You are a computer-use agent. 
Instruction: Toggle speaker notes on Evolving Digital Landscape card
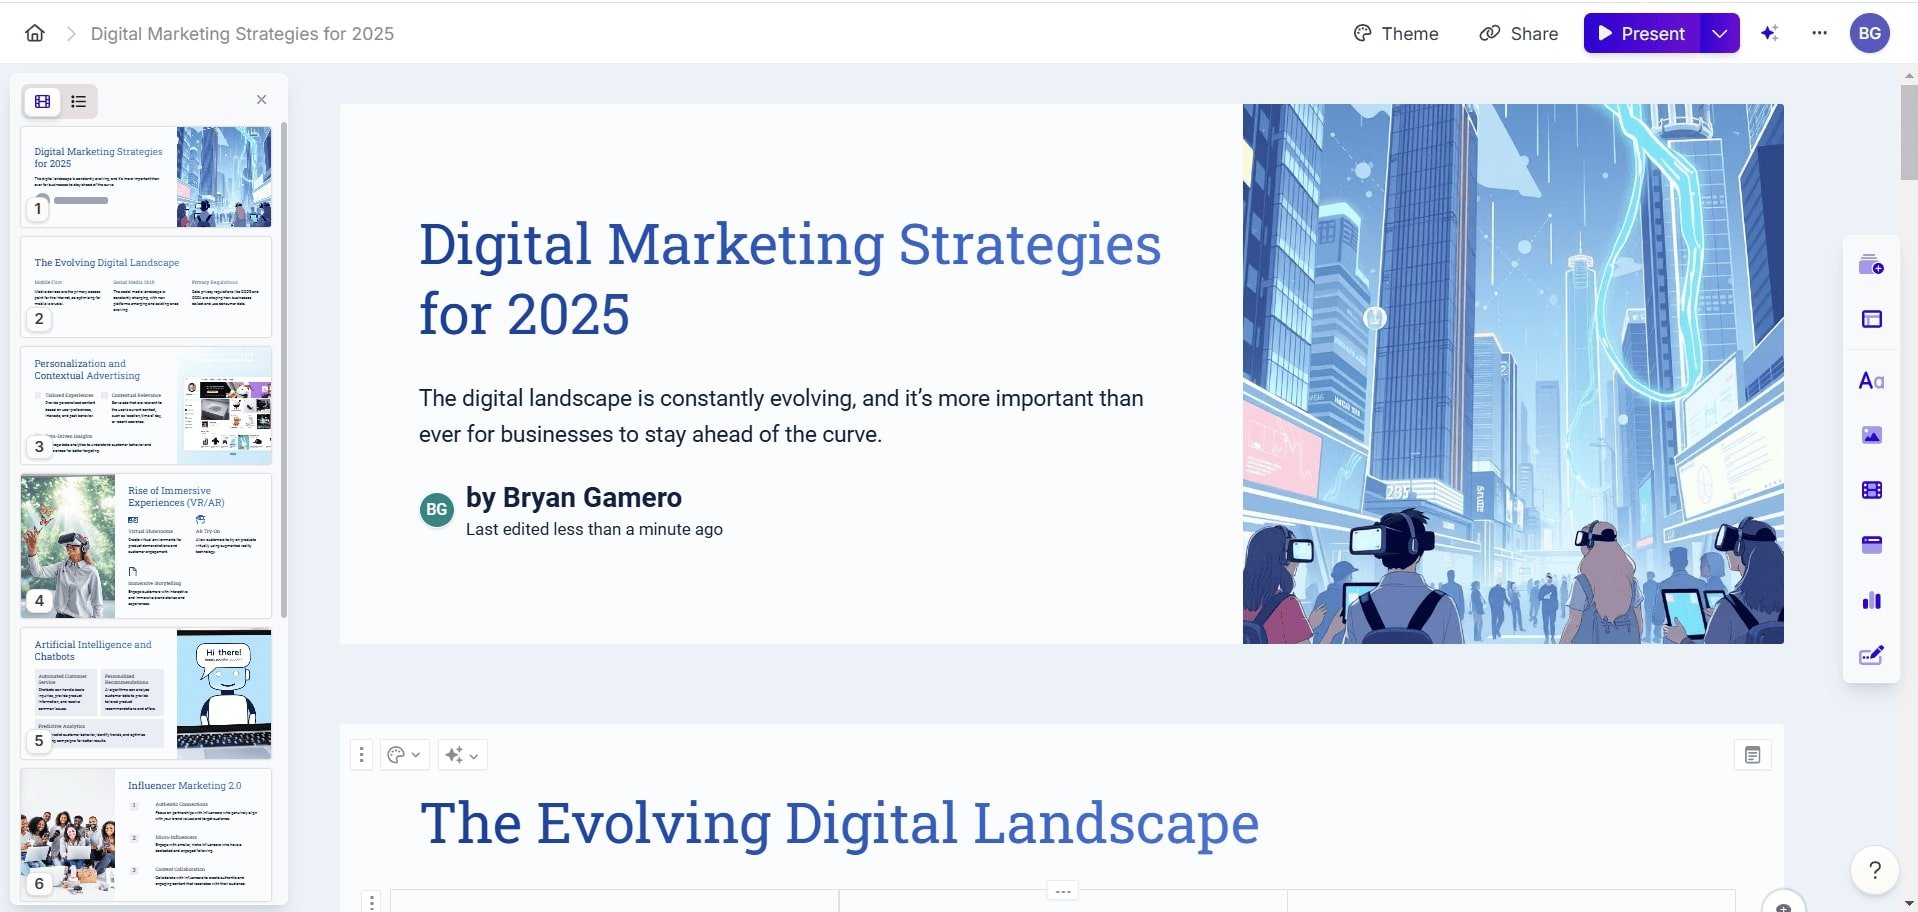click(x=1752, y=755)
